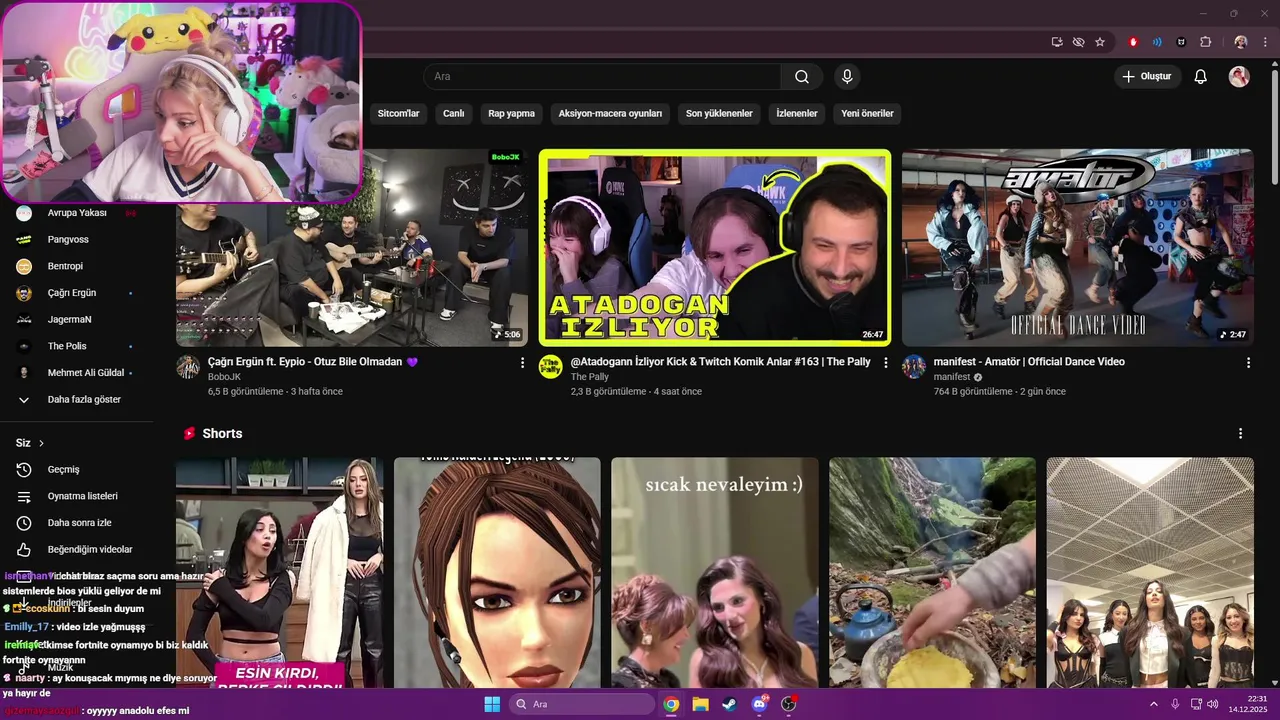Viewport: 1280px width, 720px height.
Task: Select the Sitcom'lar filter chip
Action: (x=398, y=114)
